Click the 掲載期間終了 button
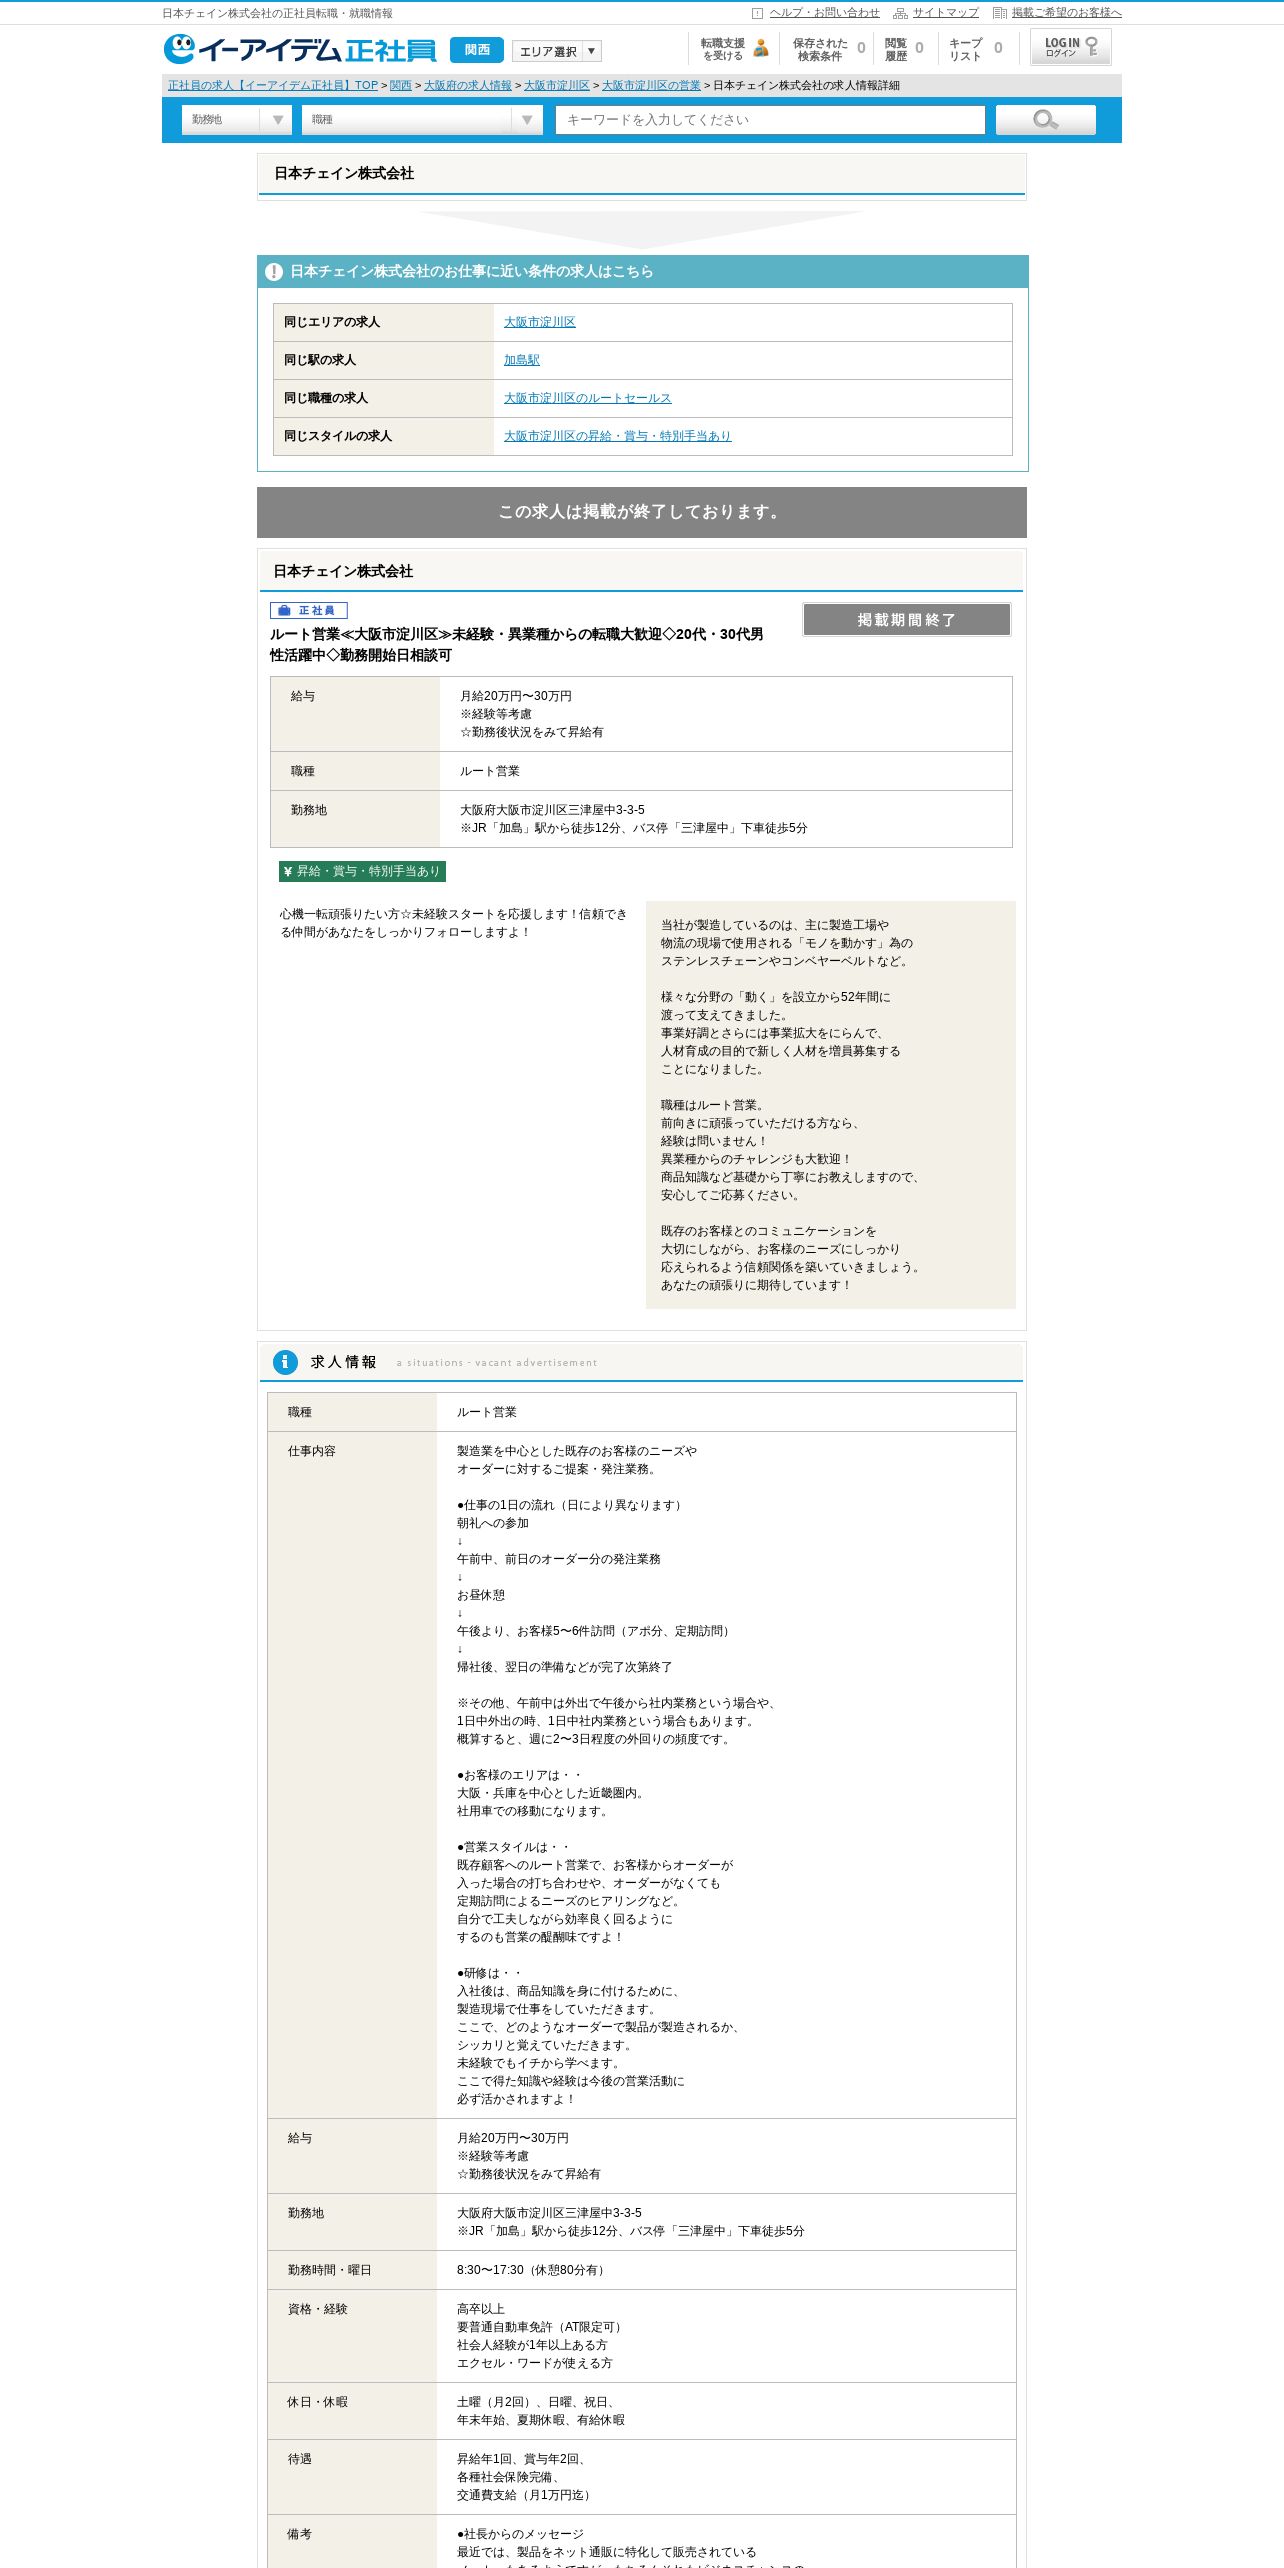1284x2568 pixels. [907, 620]
